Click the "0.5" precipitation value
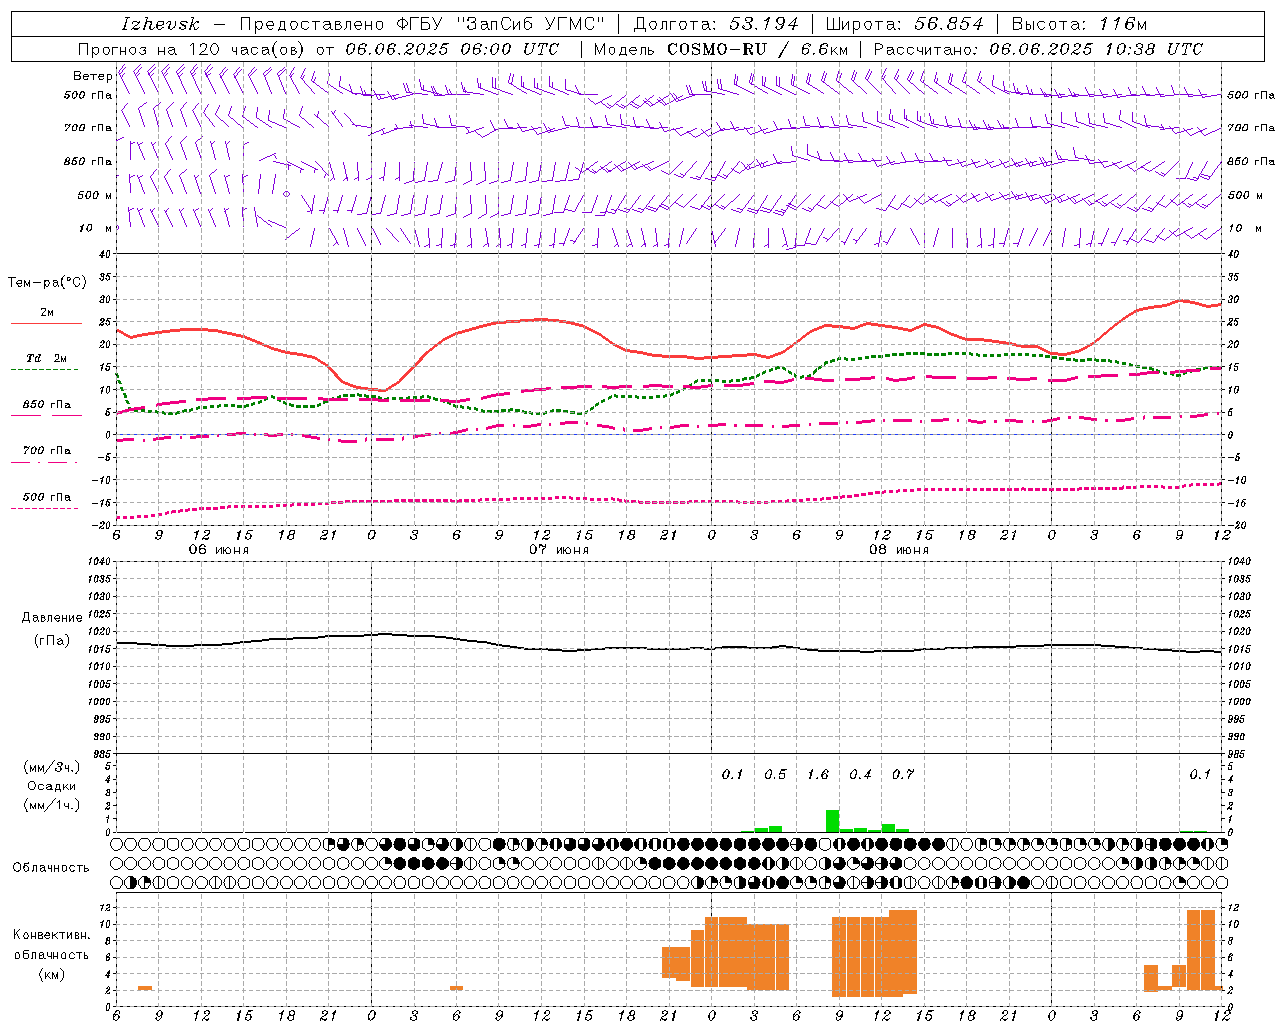The height and width of the screenshot is (1024, 1280). 775,775
